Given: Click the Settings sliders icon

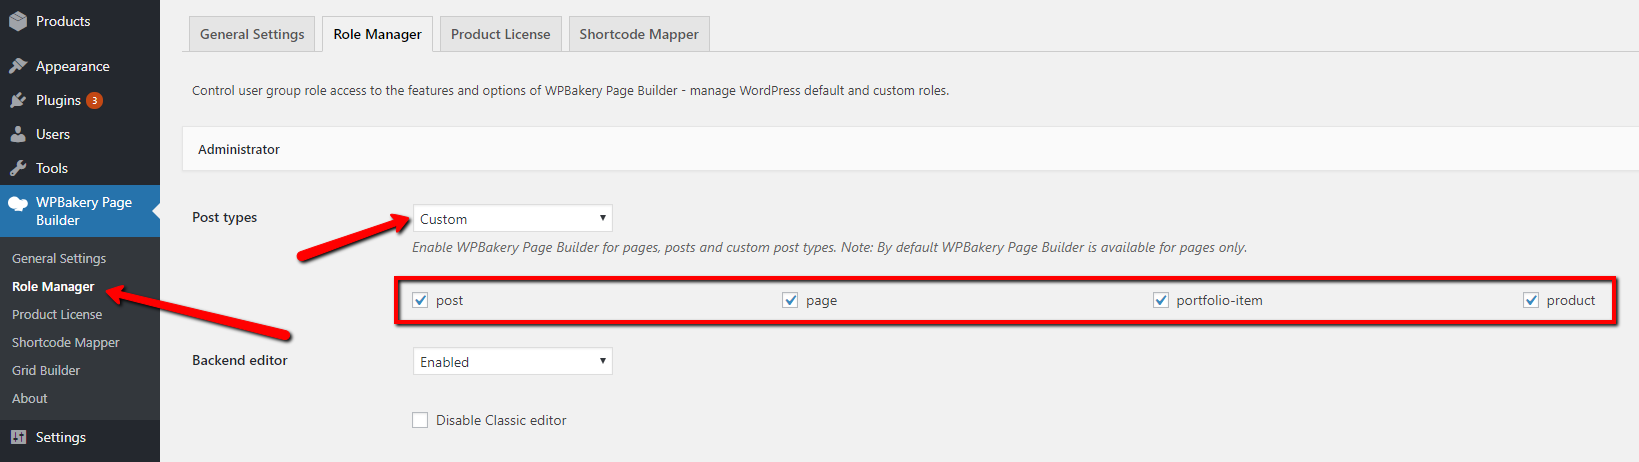Looking at the screenshot, I should click(18, 437).
